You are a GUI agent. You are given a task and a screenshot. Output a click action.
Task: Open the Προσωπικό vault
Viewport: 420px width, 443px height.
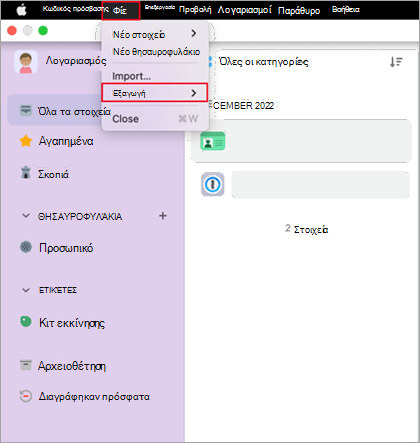click(66, 248)
